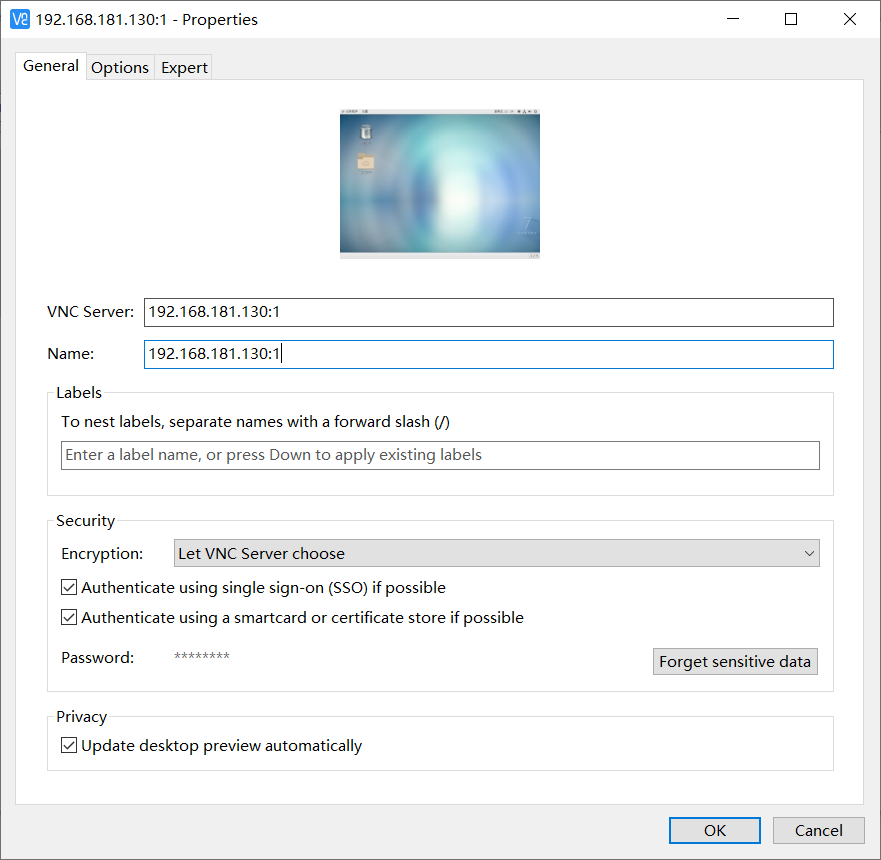881x860 pixels.
Task: Close the Properties dialog window
Action: 850,19
